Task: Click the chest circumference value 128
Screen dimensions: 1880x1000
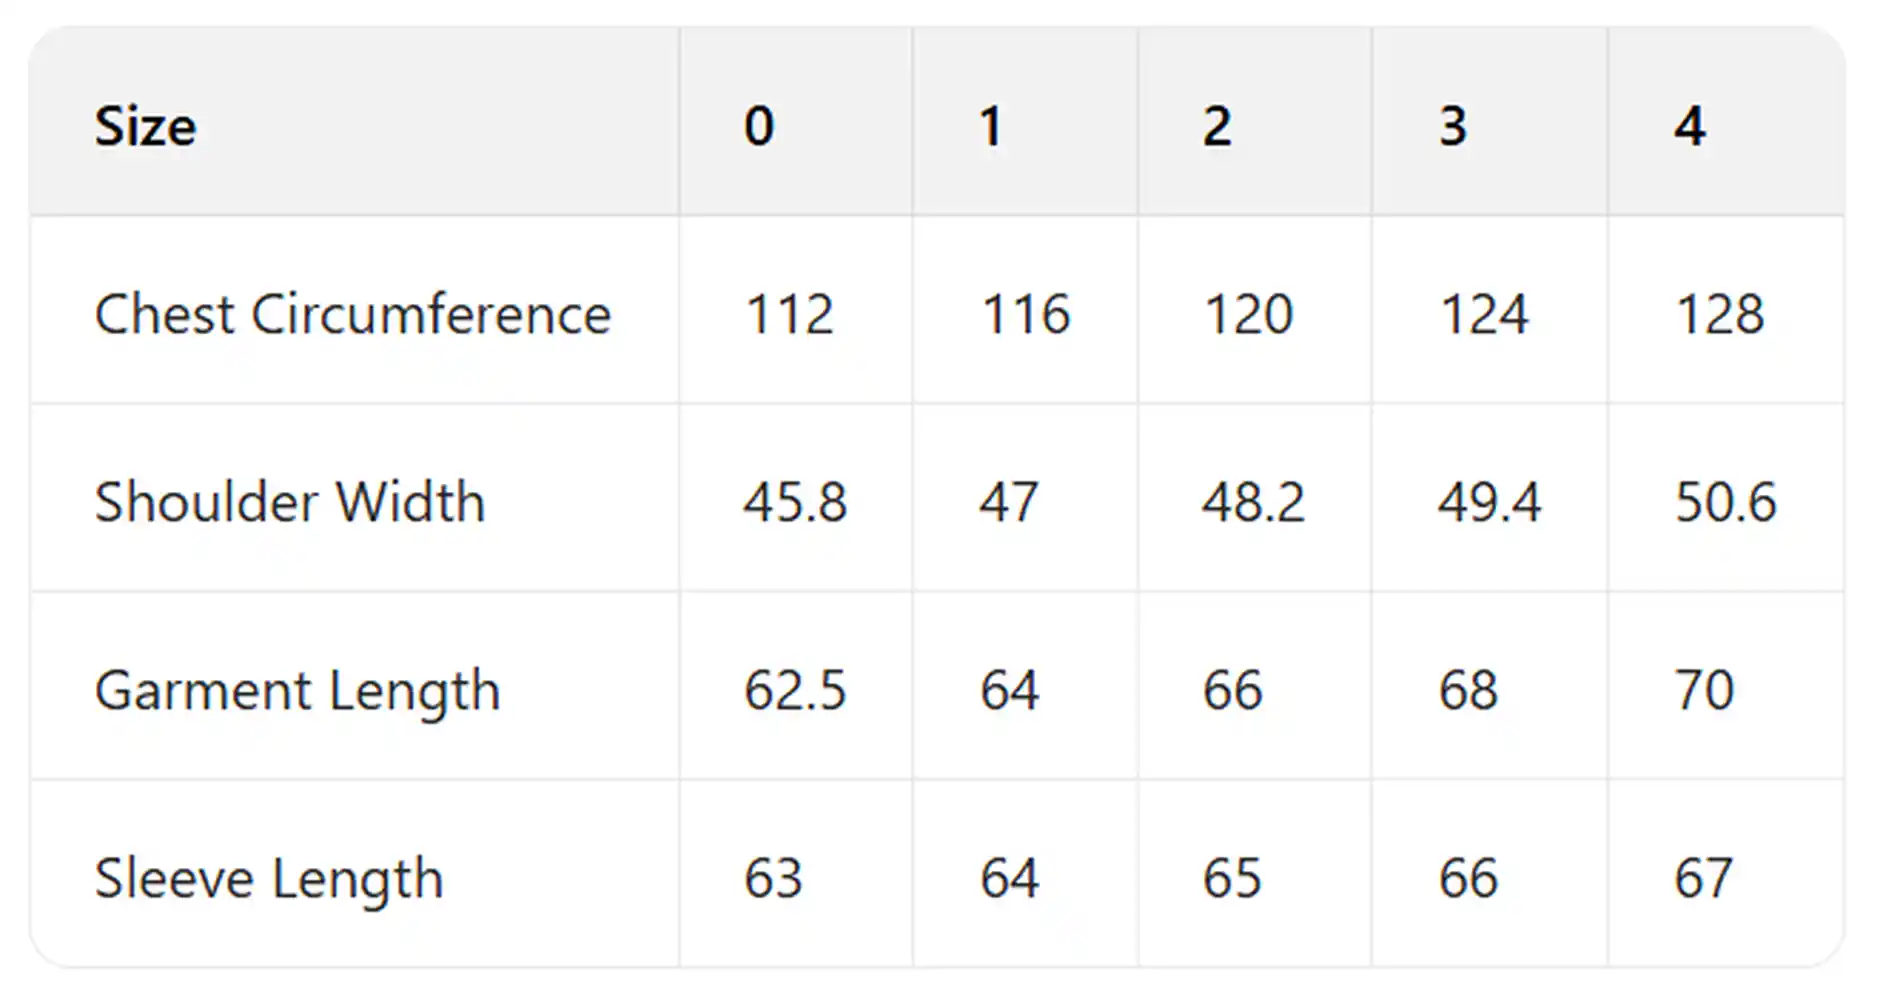Action: [x=1720, y=314]
